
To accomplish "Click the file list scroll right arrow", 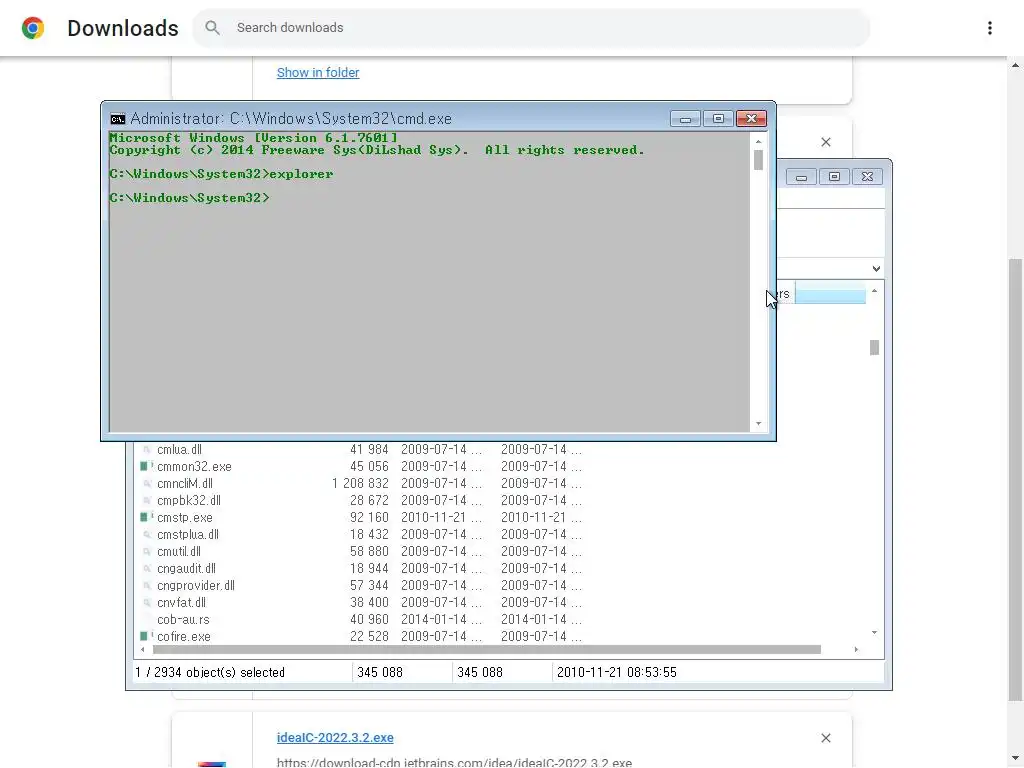I will (x=856, y=650).
